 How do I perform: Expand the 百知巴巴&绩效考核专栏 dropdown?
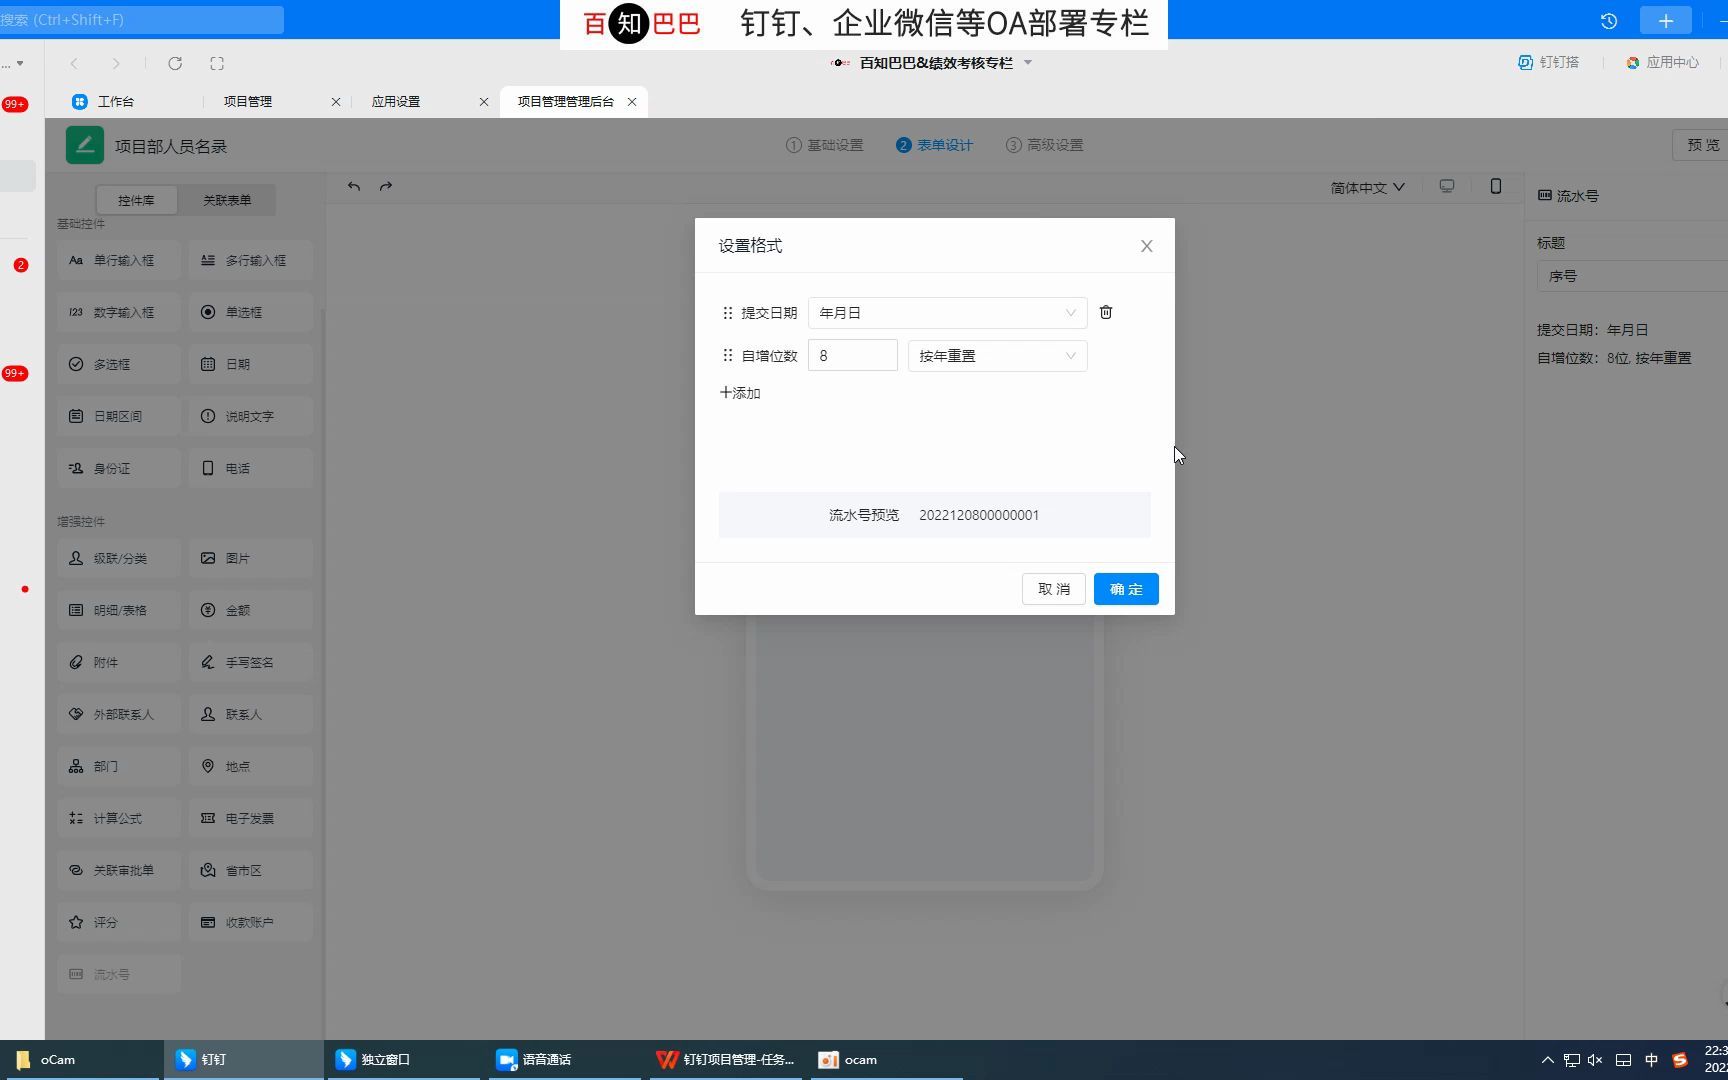tap(1028, 63)
